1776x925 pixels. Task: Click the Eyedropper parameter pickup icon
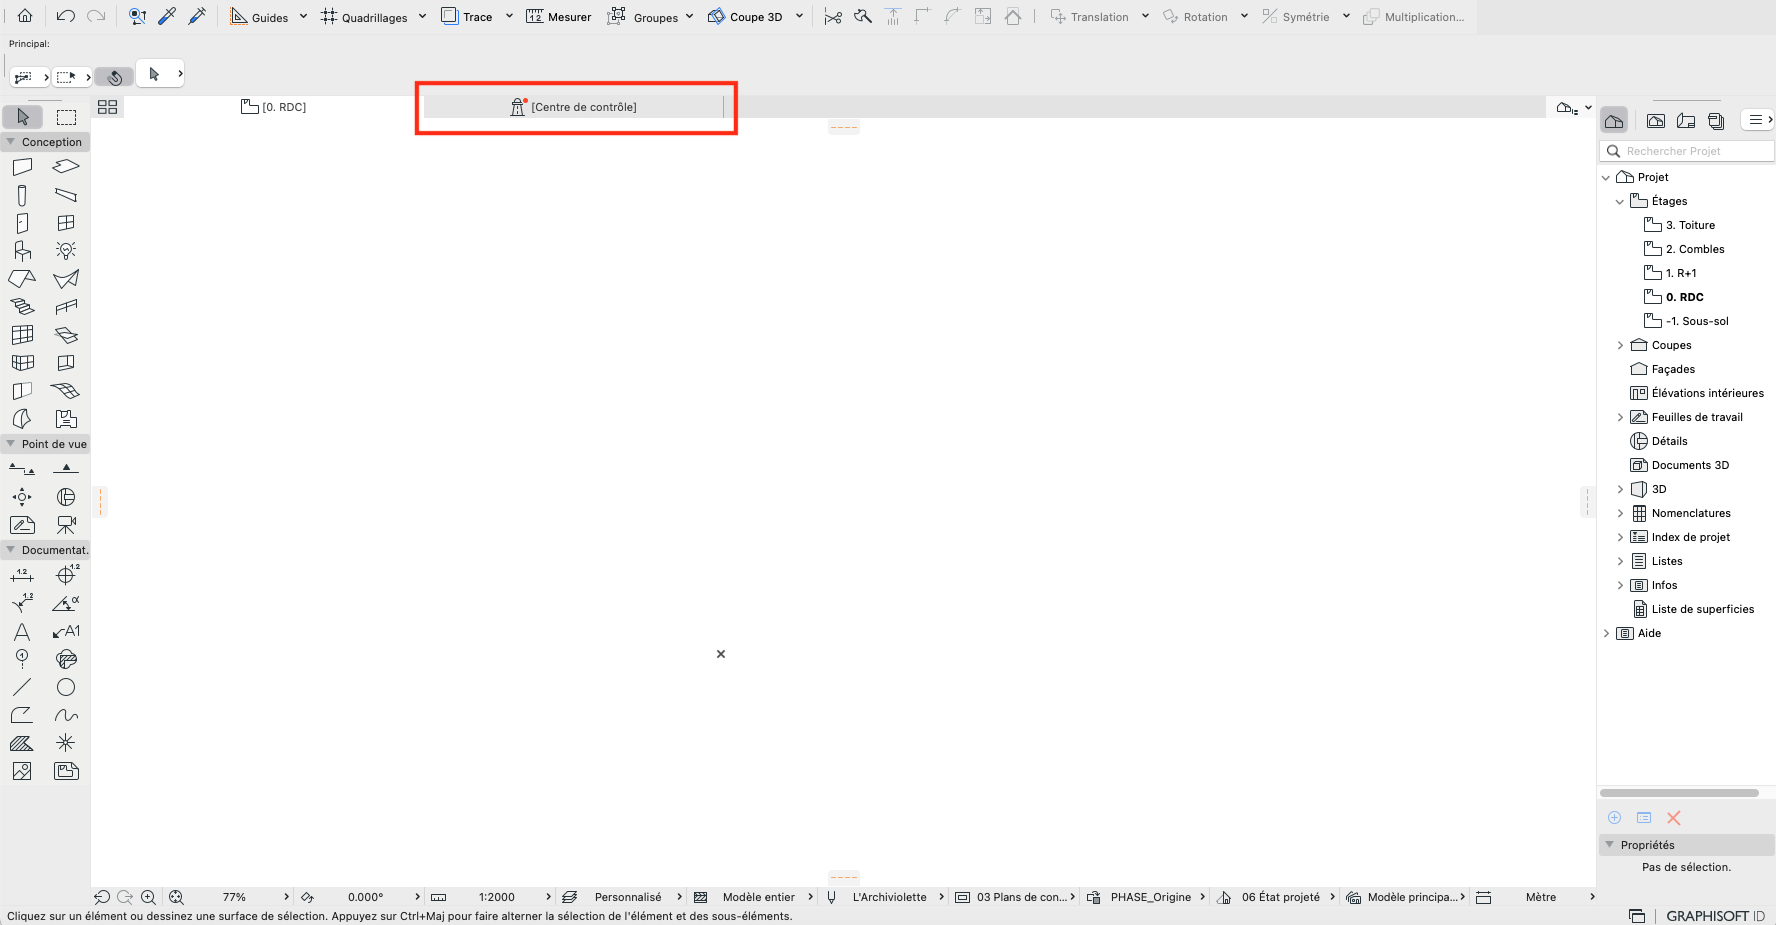click(x=167, y=16)
